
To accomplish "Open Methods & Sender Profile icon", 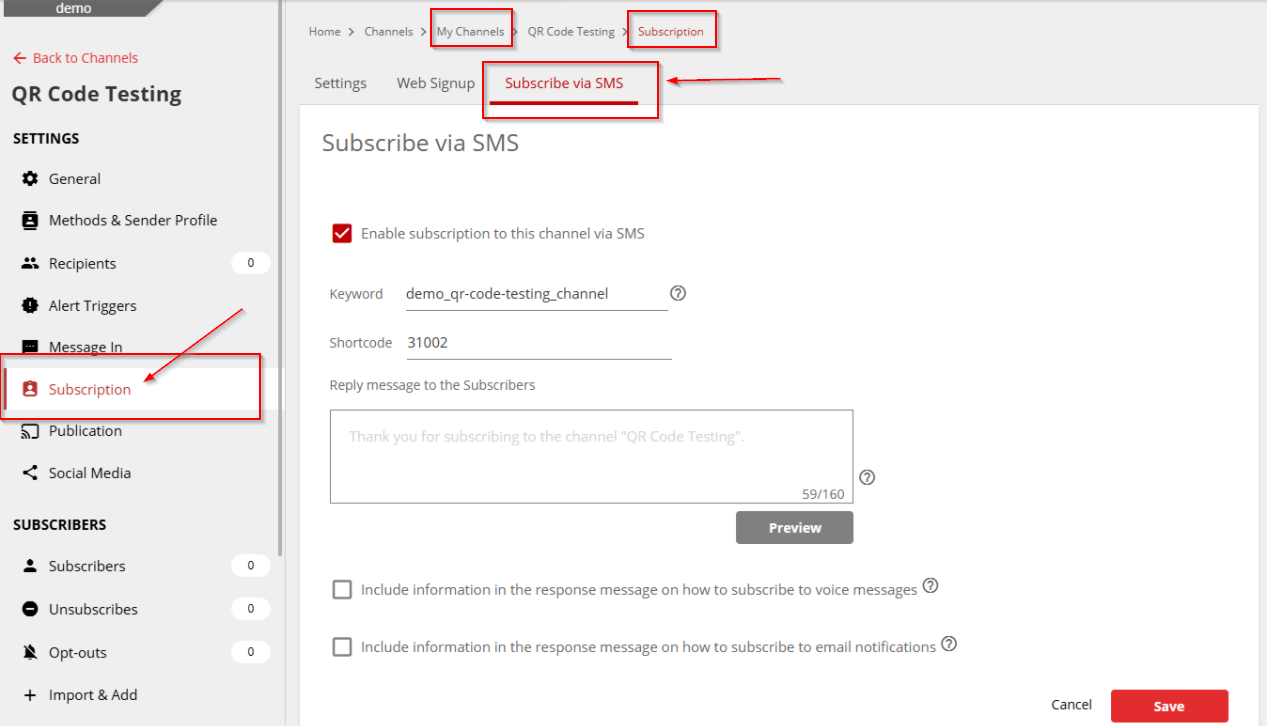I will (30, 220).
